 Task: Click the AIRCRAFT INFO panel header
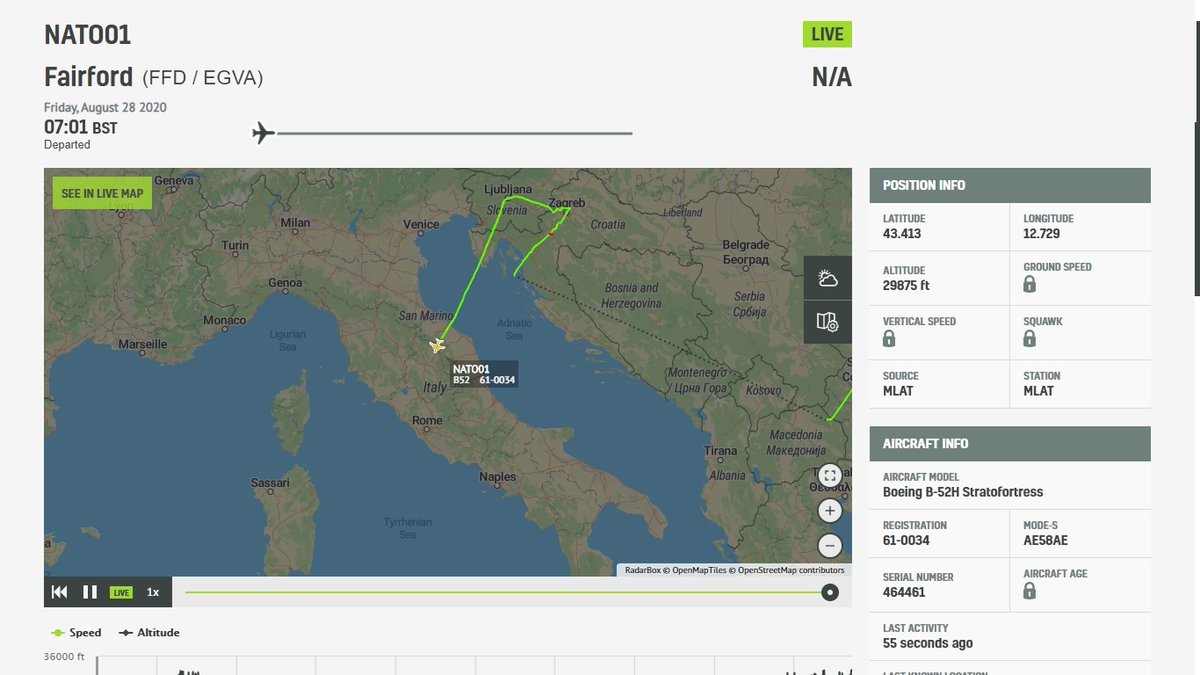point(1010,443)
